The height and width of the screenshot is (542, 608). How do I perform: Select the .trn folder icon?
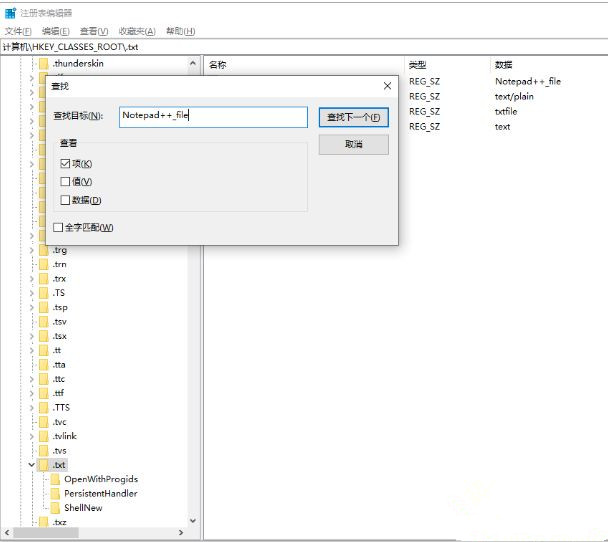point(44,264)
